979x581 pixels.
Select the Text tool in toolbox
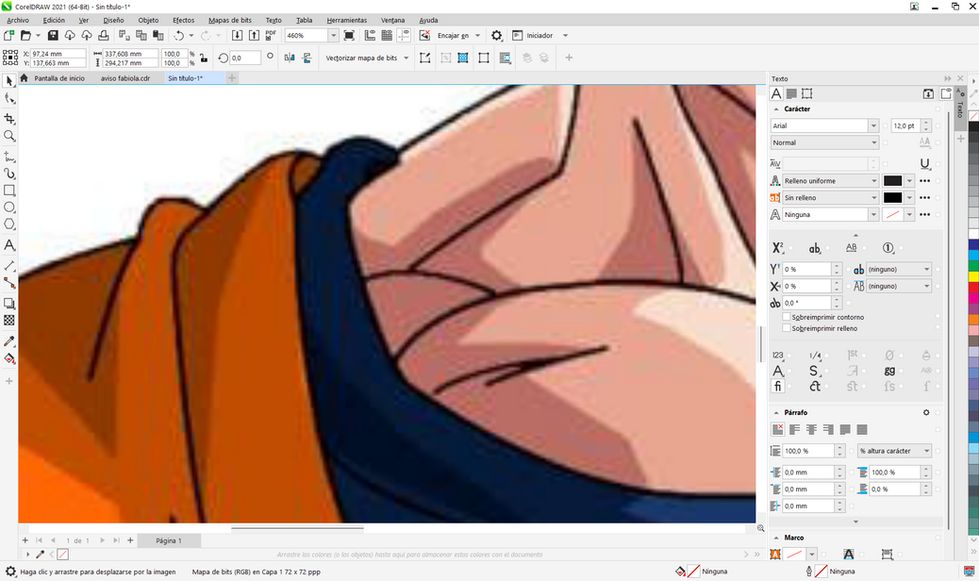point(9,245)
